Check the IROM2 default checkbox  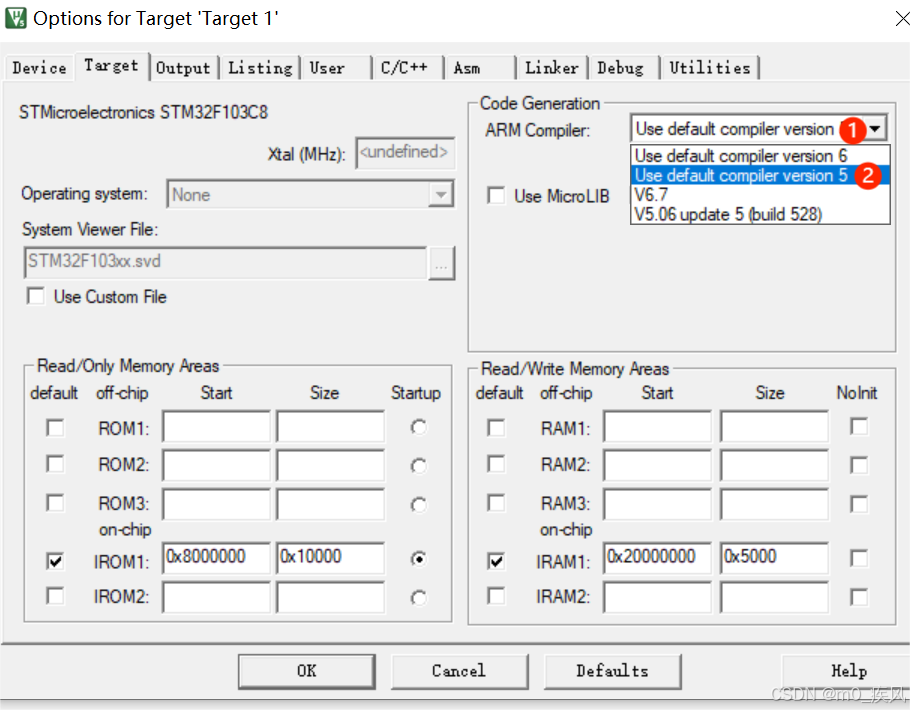[55, 596]
